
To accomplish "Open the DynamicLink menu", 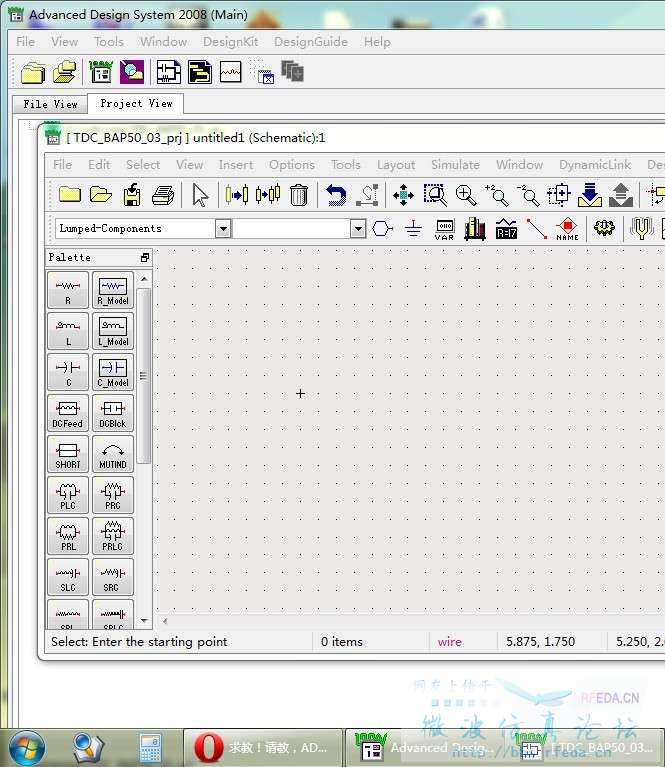I will point(595,165).
